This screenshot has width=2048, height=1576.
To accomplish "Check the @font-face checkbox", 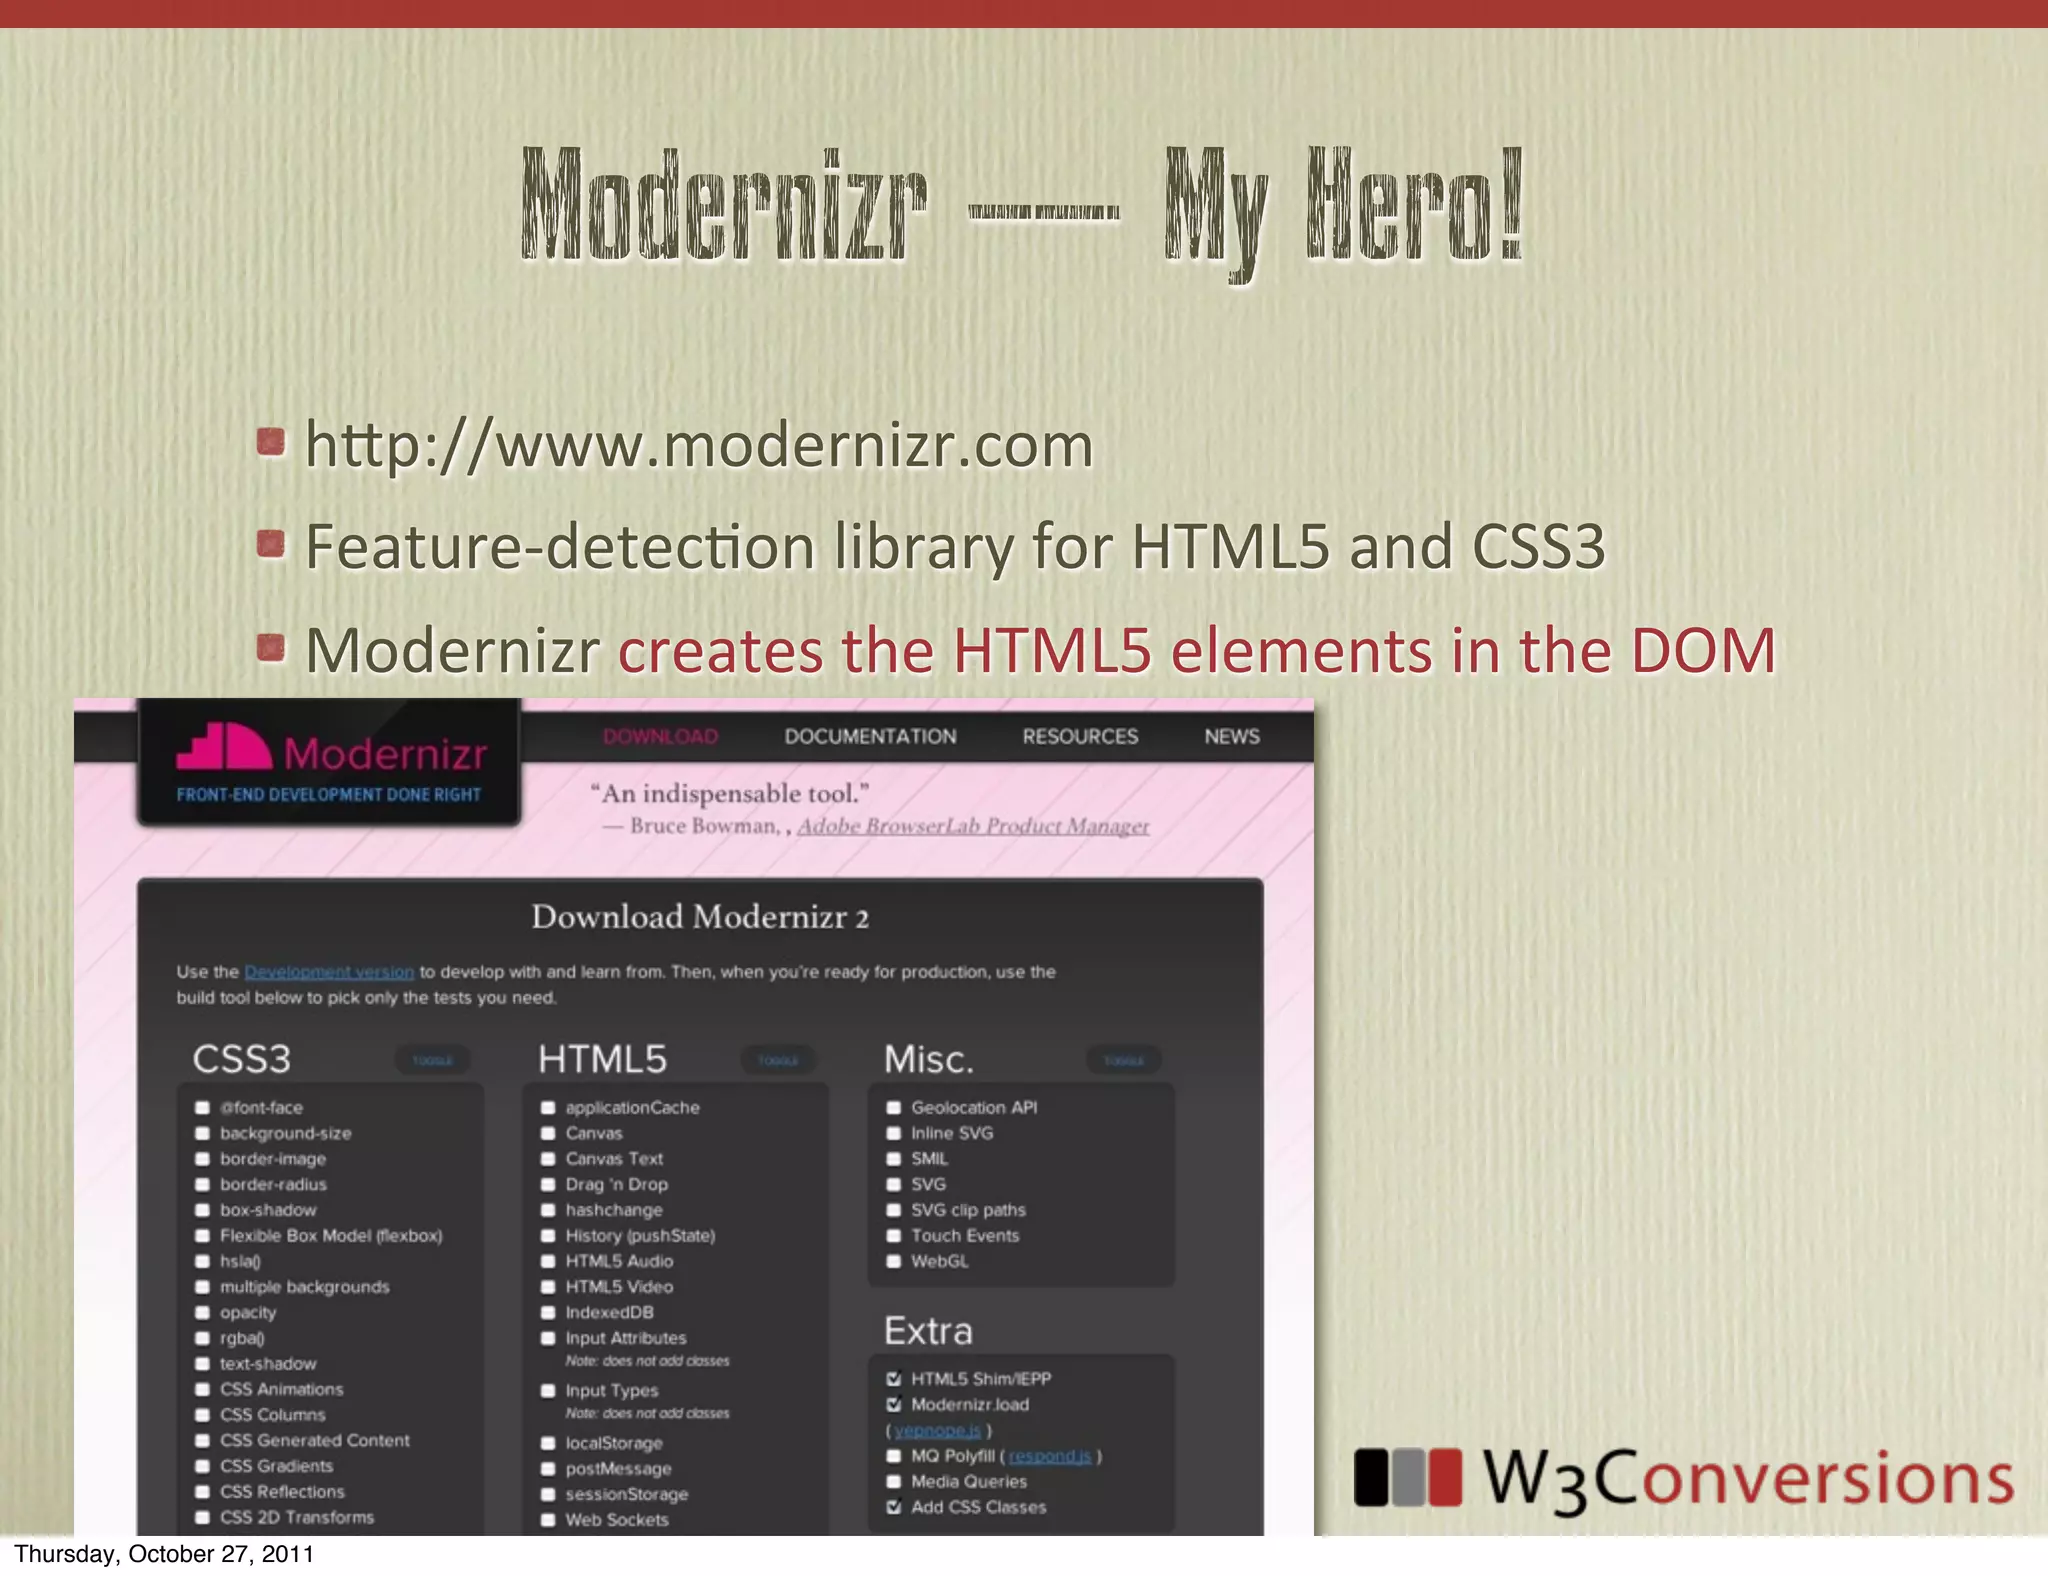I will [x=202, y=1108].
